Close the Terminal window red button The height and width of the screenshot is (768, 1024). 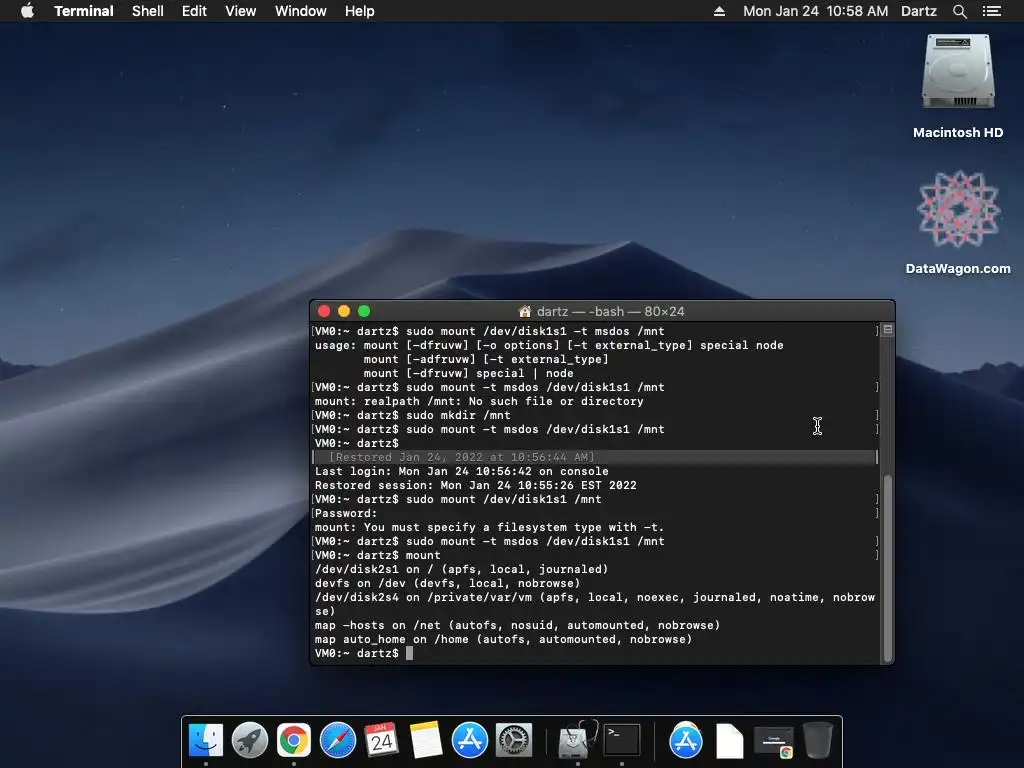tap(324, 312)
